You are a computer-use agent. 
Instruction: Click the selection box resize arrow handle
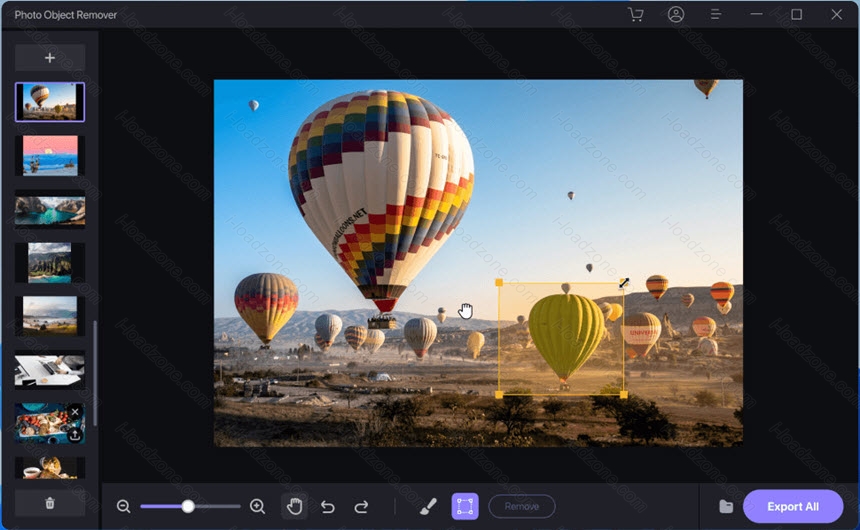(x=624, y=283)
